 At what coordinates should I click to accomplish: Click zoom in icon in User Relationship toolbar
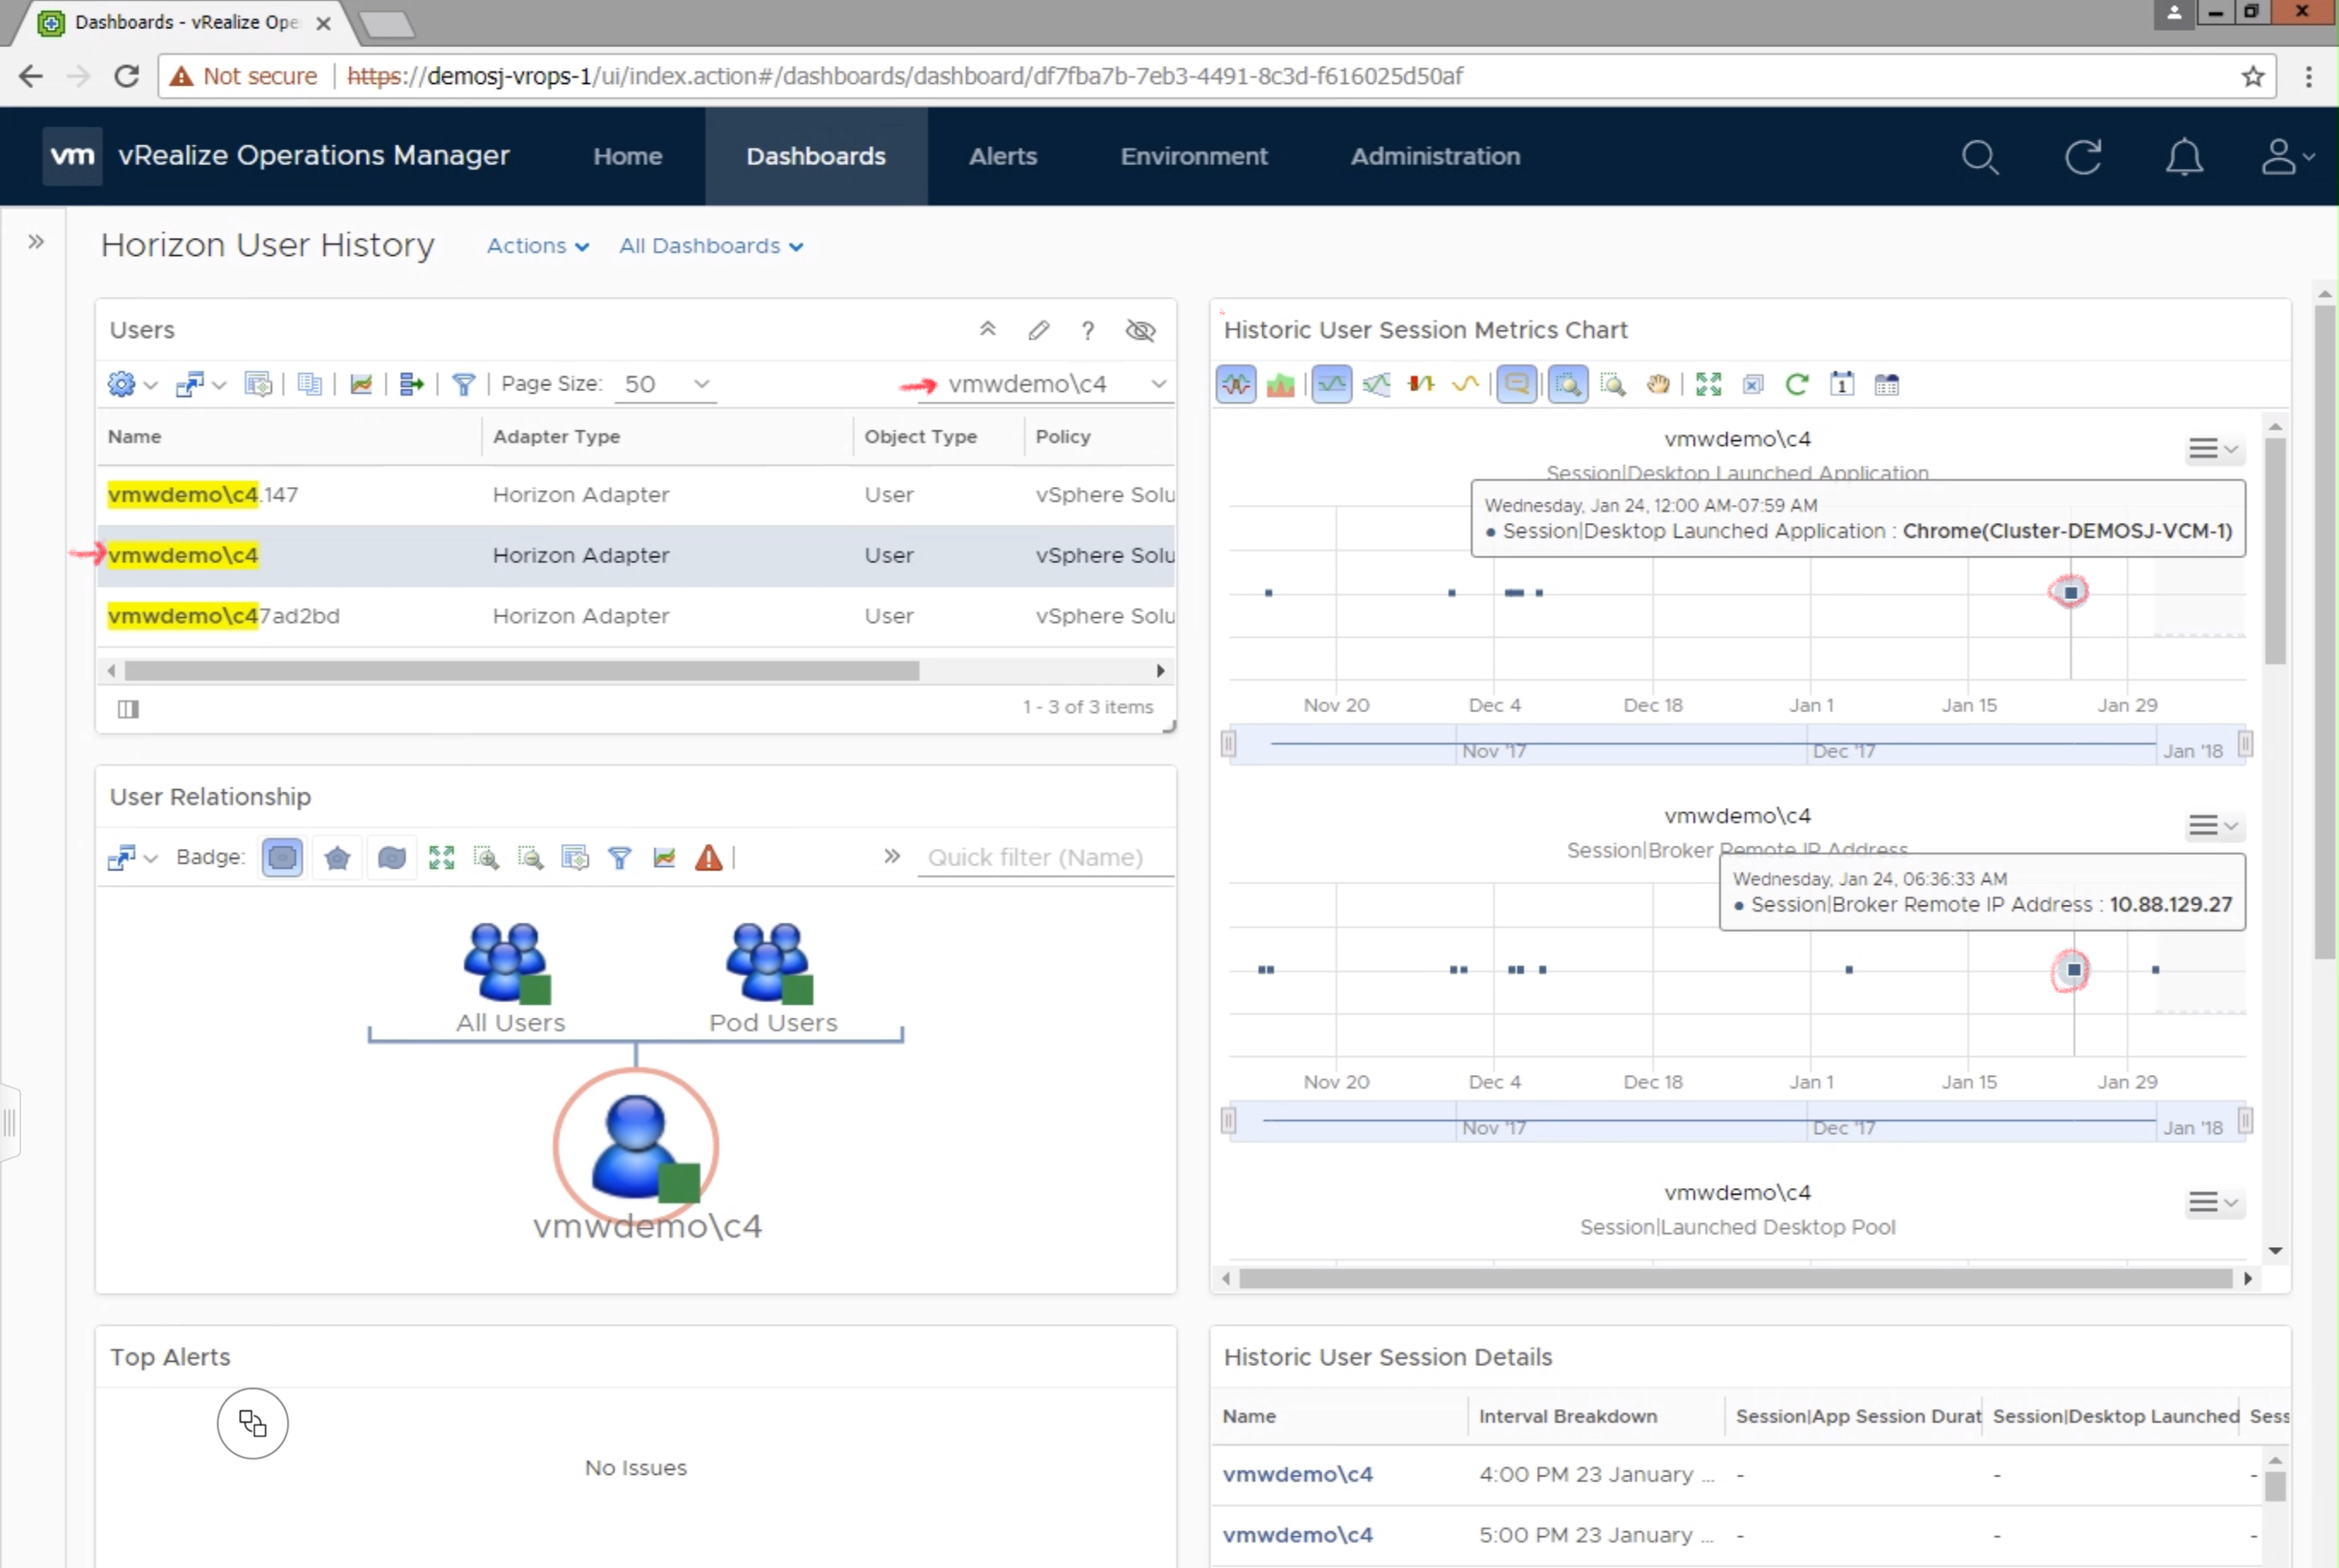pos(486,857)
